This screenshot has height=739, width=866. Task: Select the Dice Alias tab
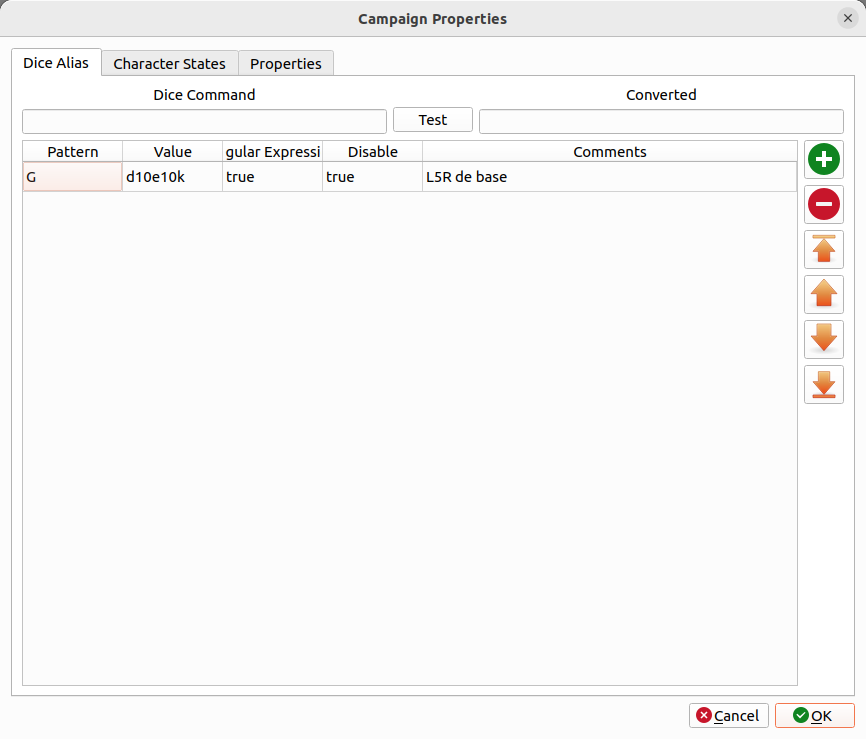coord(56,62)
